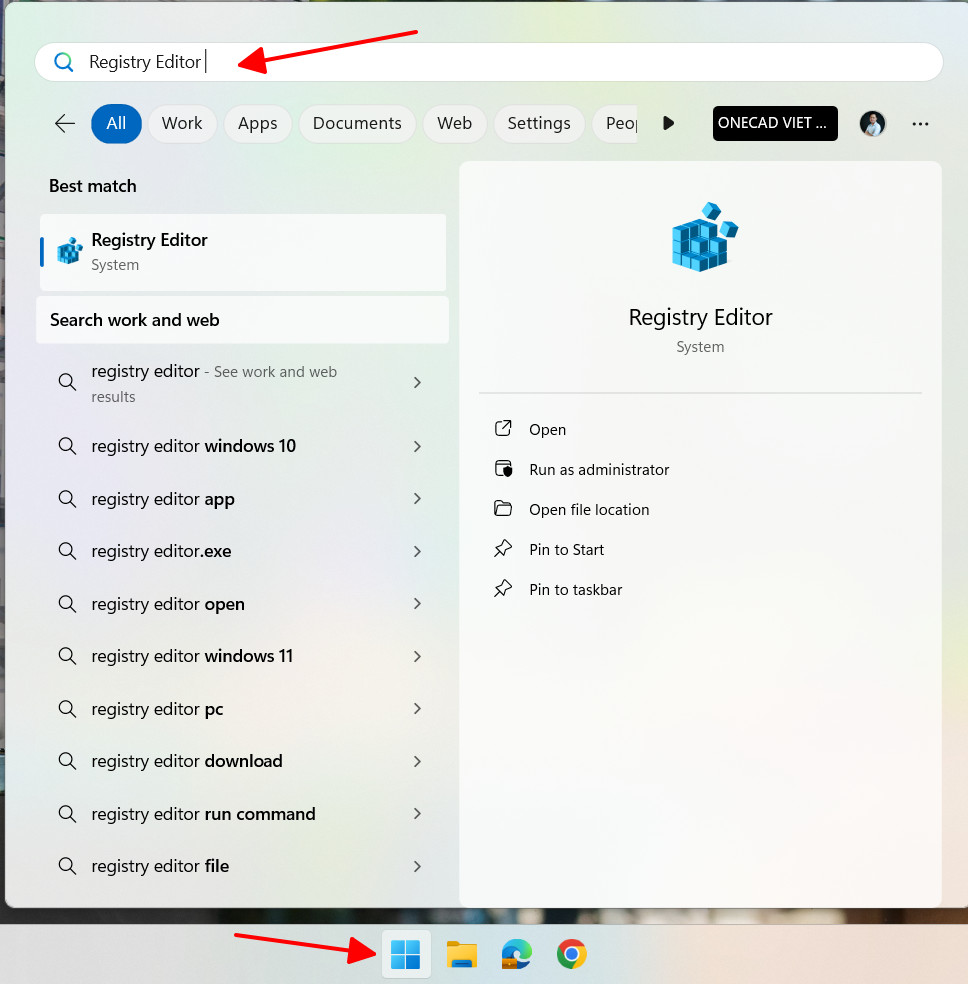The image size is (968, 984).
Task: Click the search magnifier icon in search box
Action: [63, 62]
